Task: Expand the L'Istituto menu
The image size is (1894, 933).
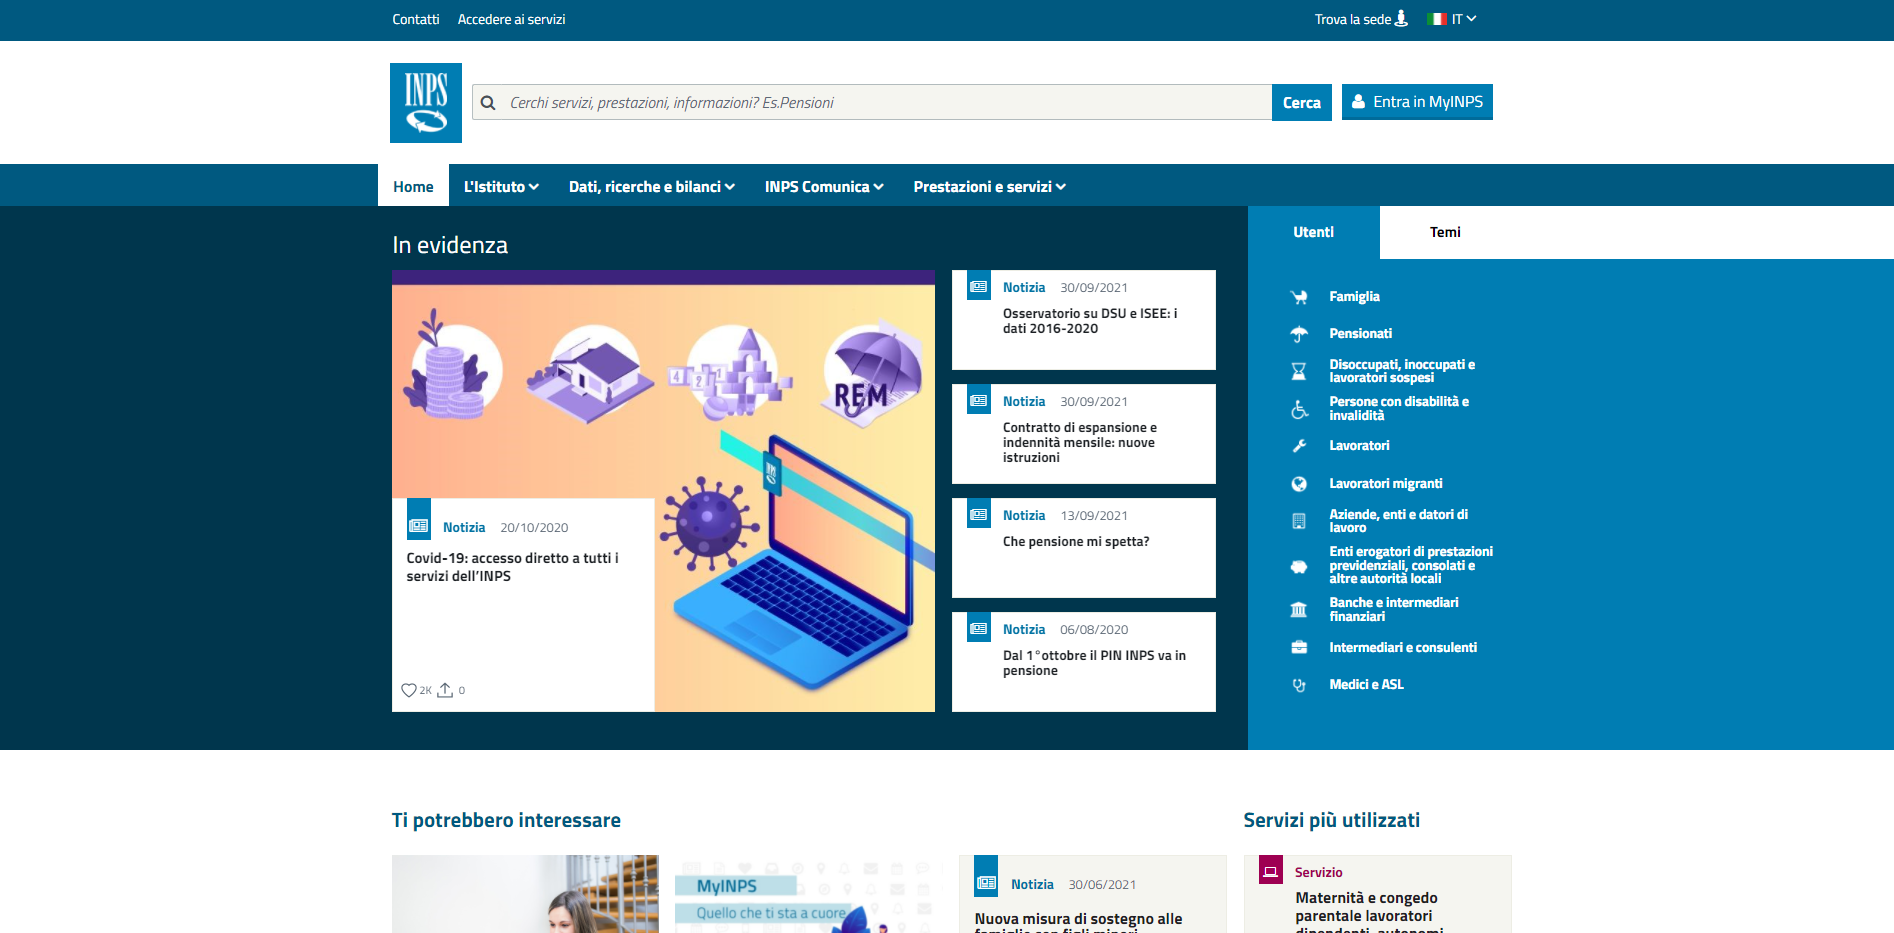Action: tap(501, 187)
